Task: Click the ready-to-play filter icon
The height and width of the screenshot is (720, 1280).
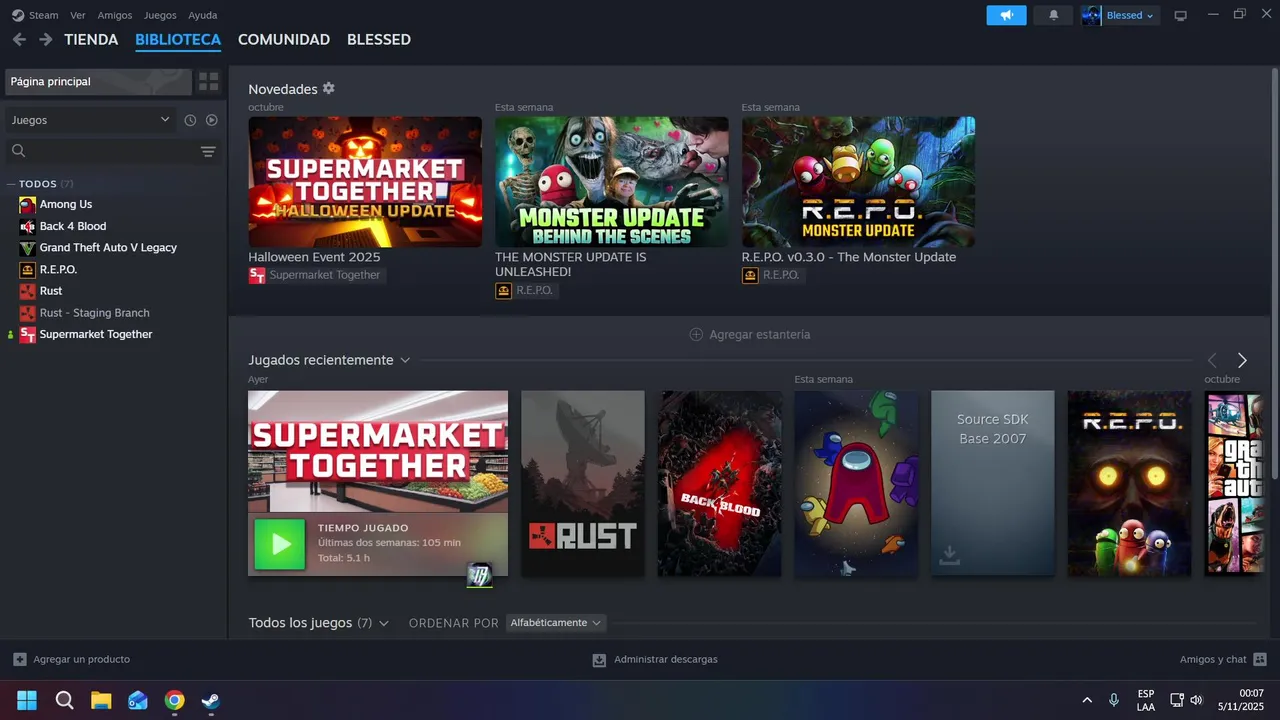Action: click(211, 120)
